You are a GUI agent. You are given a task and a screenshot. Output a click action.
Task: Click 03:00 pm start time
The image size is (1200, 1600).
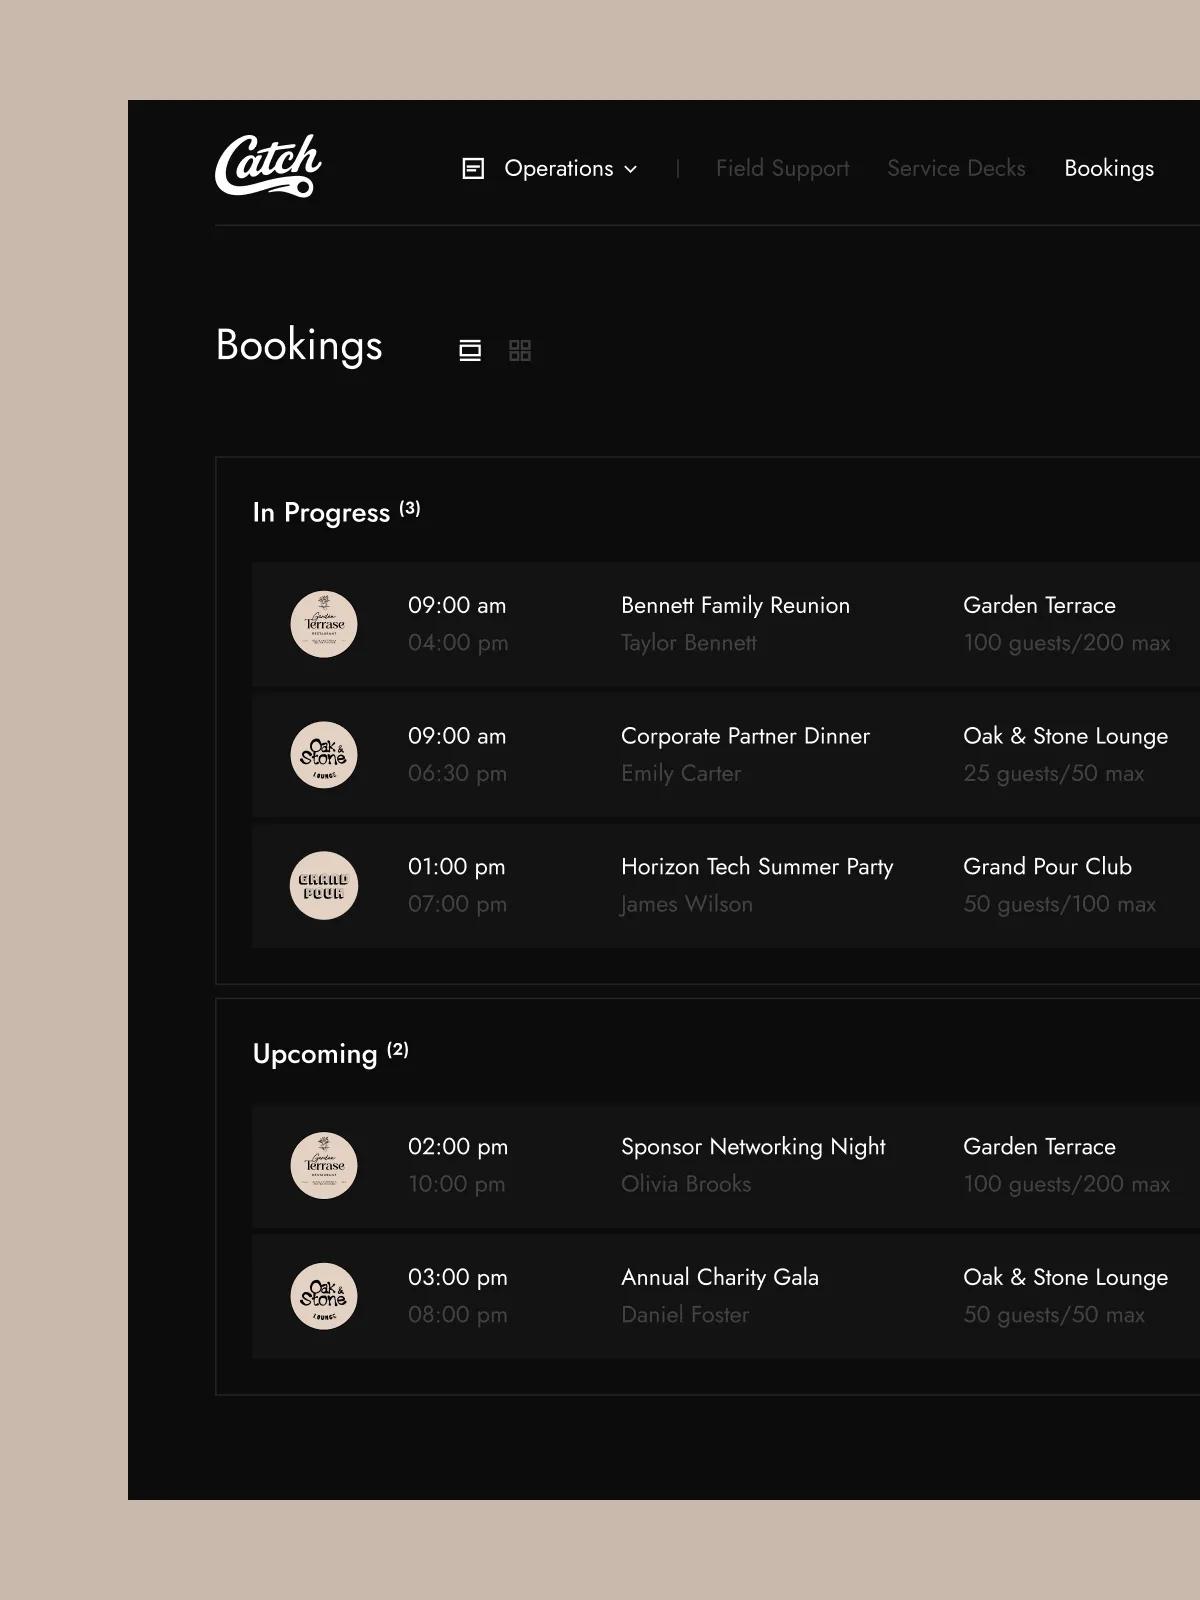click(458, 1277)
